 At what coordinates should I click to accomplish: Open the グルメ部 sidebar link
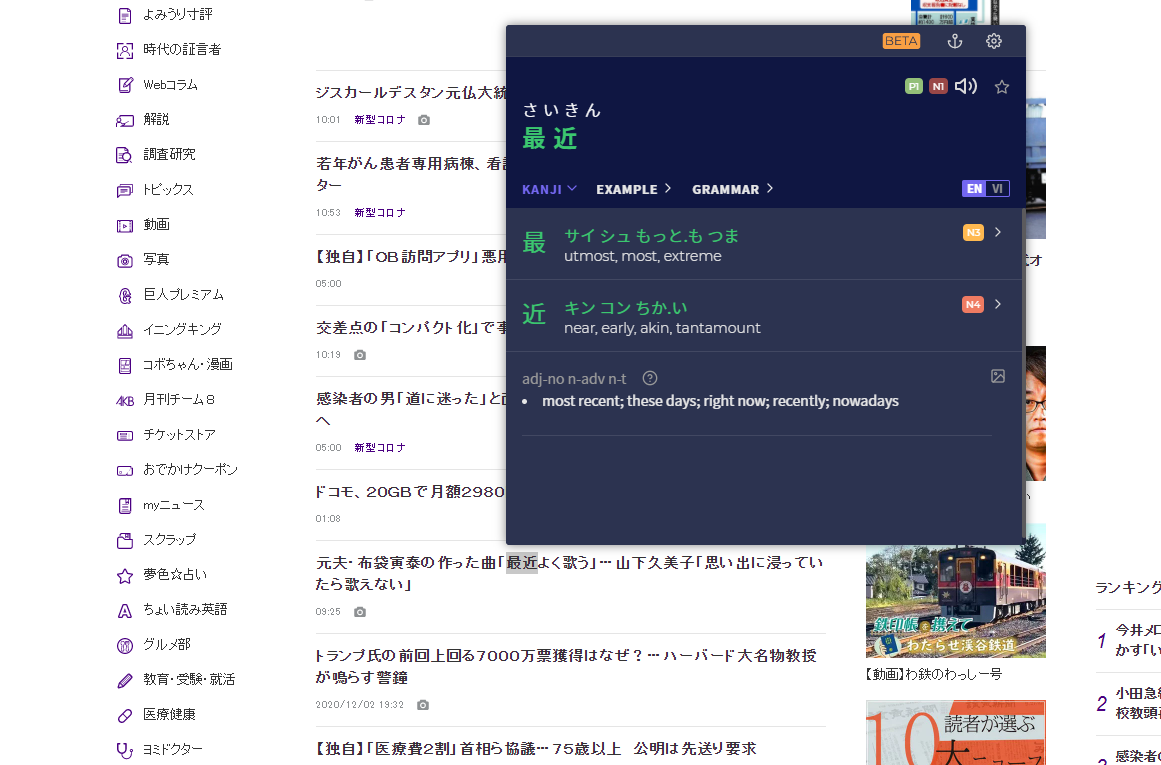[167, 644]
